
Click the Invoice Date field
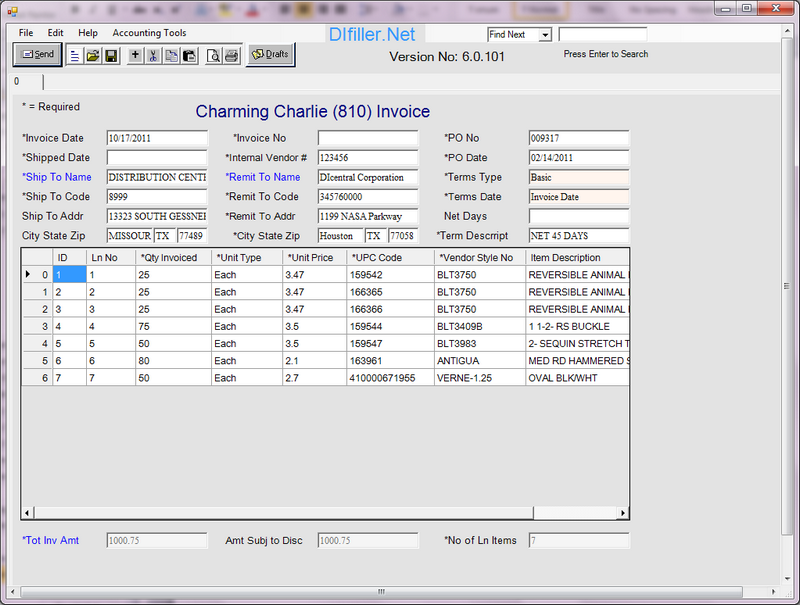(x=157, y=138)
